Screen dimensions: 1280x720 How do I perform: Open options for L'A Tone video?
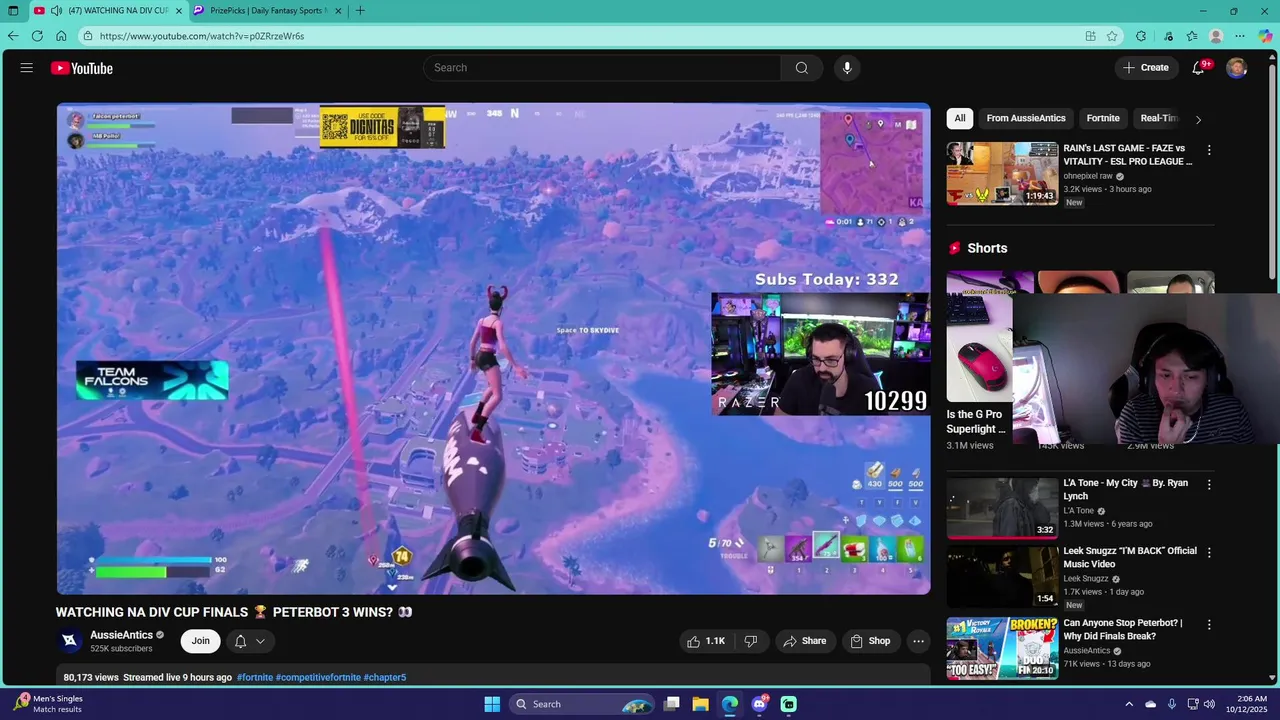1209,485
